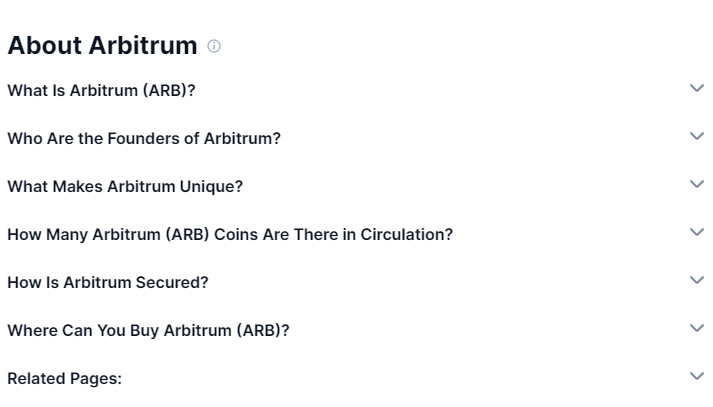Click chevron next to Founders of Arbitrum question
Image resolution: width=713 pixels, height=407 pixels.
click(x=697, y=137)
